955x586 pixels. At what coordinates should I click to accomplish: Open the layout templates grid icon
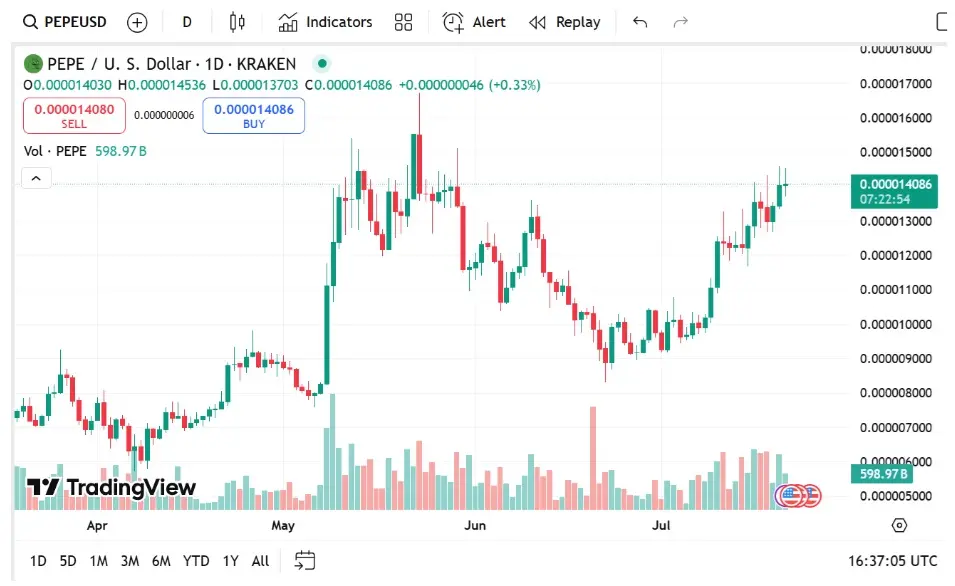tap(403, 23)
